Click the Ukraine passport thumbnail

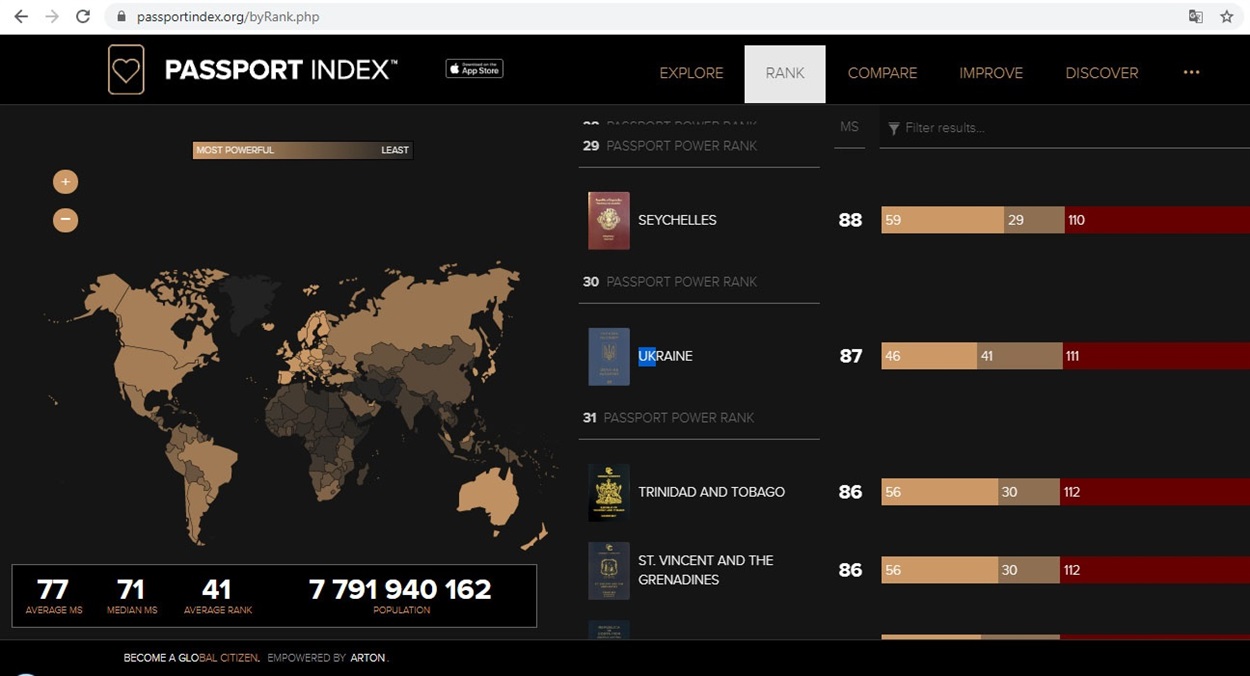609,356
